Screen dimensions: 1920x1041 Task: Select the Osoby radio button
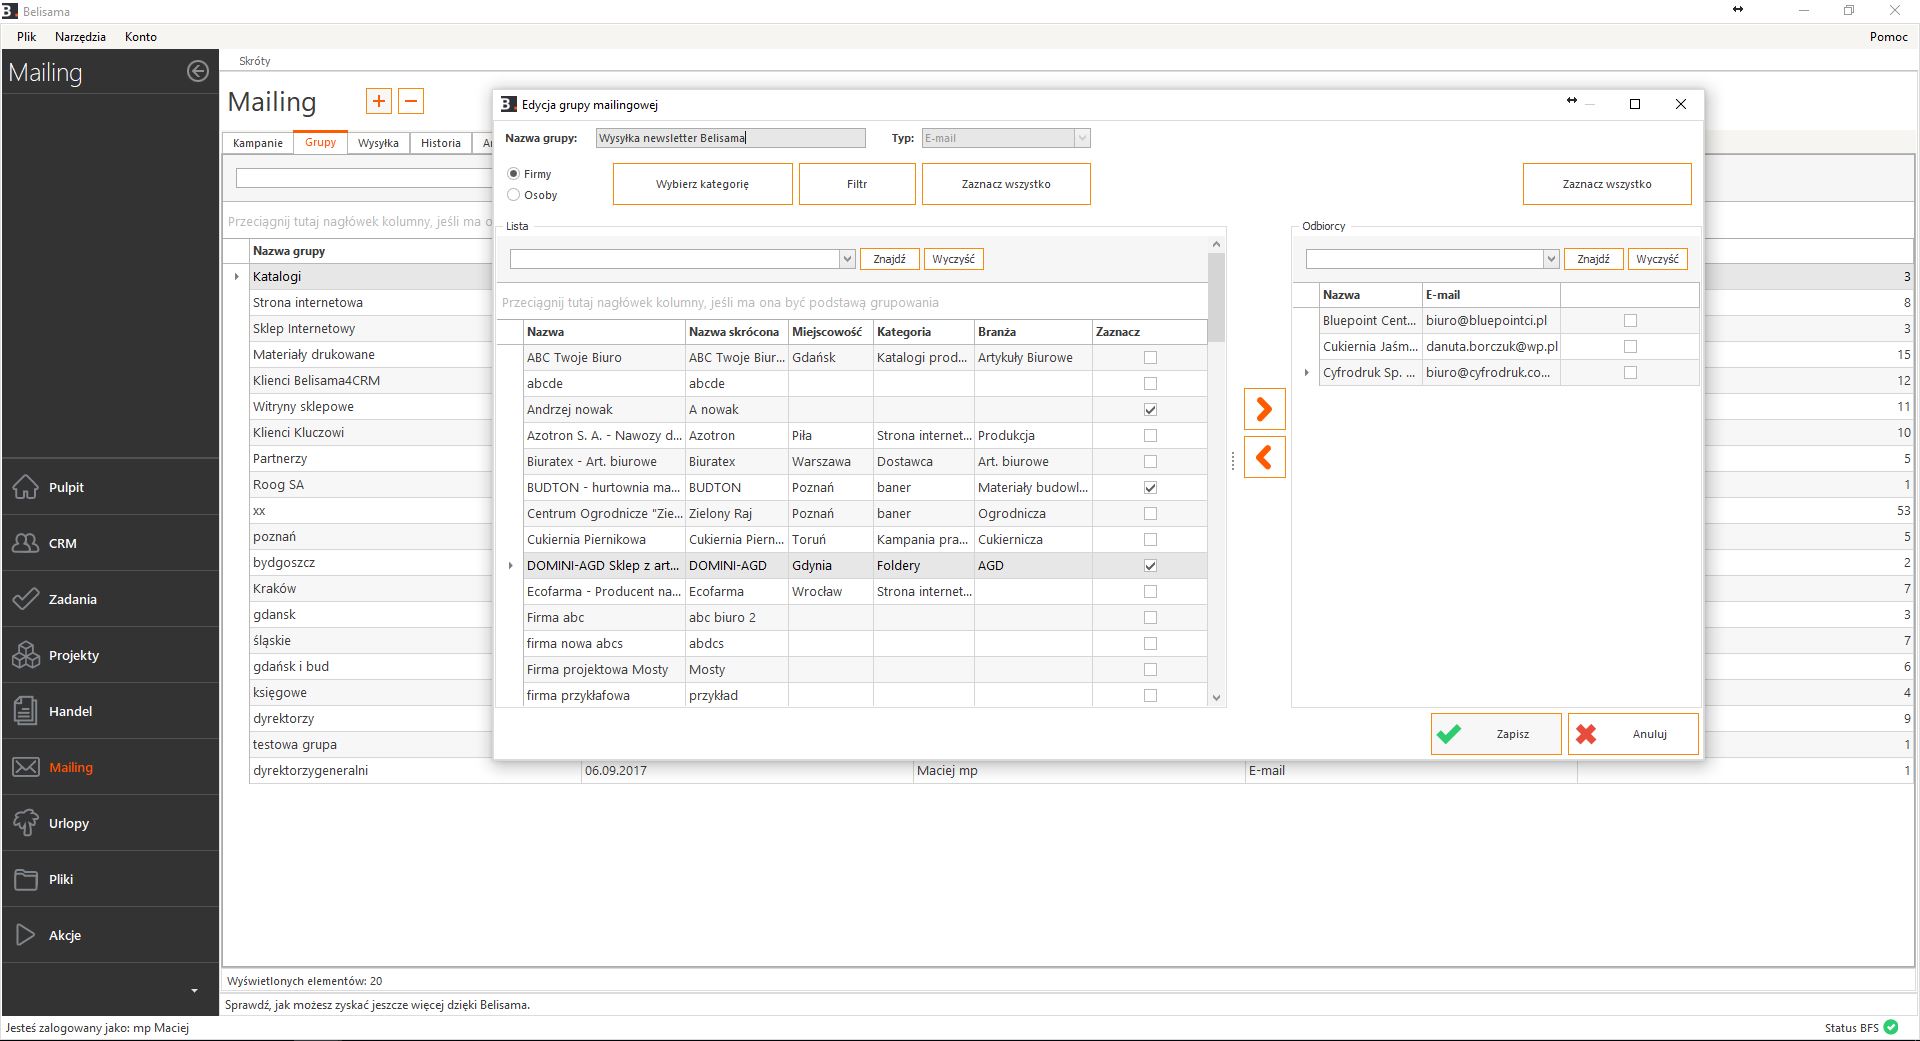pyautogui.click(x=514, y=195)
